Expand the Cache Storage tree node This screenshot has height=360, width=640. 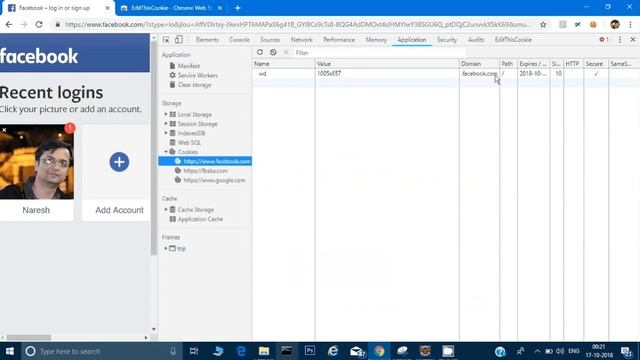pos(166,209)
